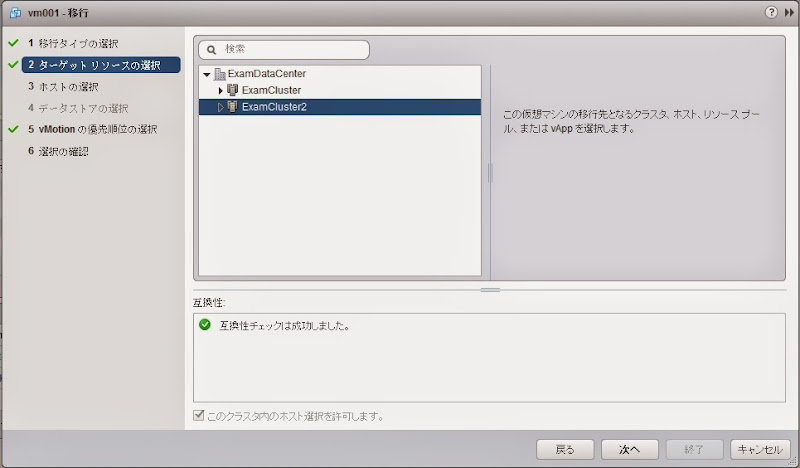This screenshot has width=800, height=468.
Task: Open the help question mark icon
Action: (771, 12)
